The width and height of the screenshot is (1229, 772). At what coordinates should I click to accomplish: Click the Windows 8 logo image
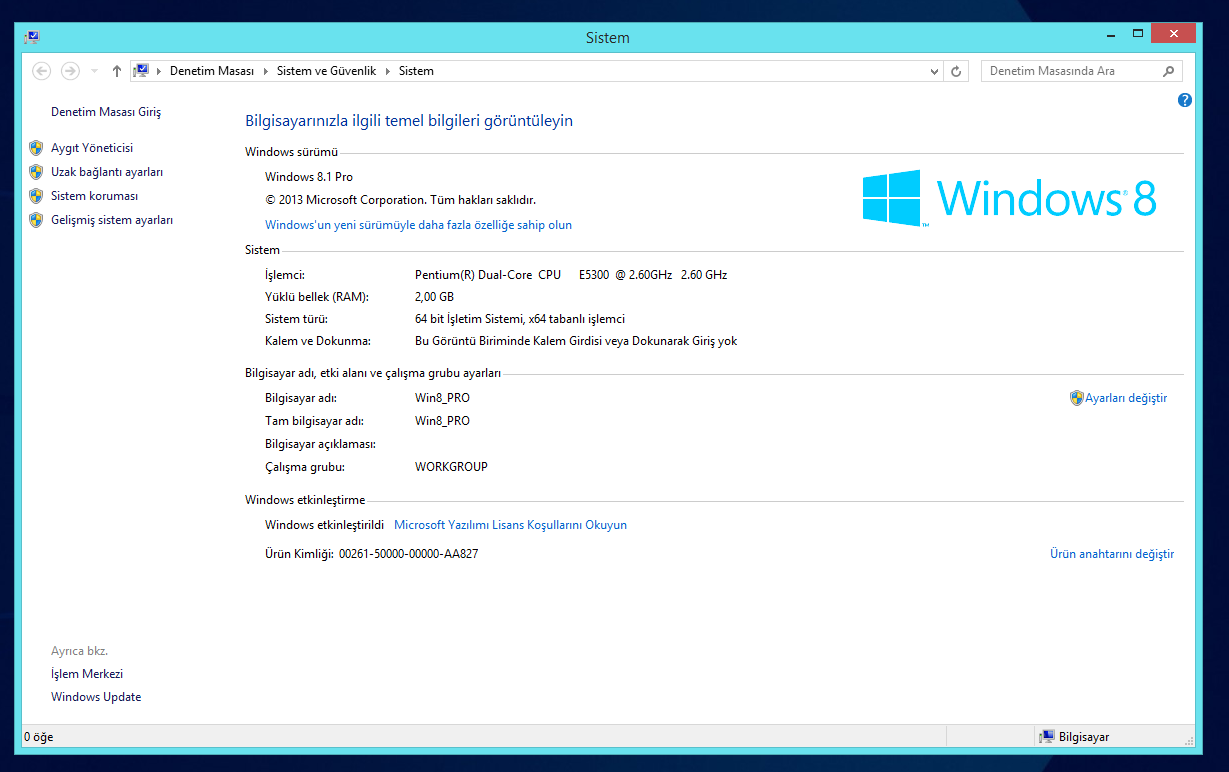coord(1009,198)
